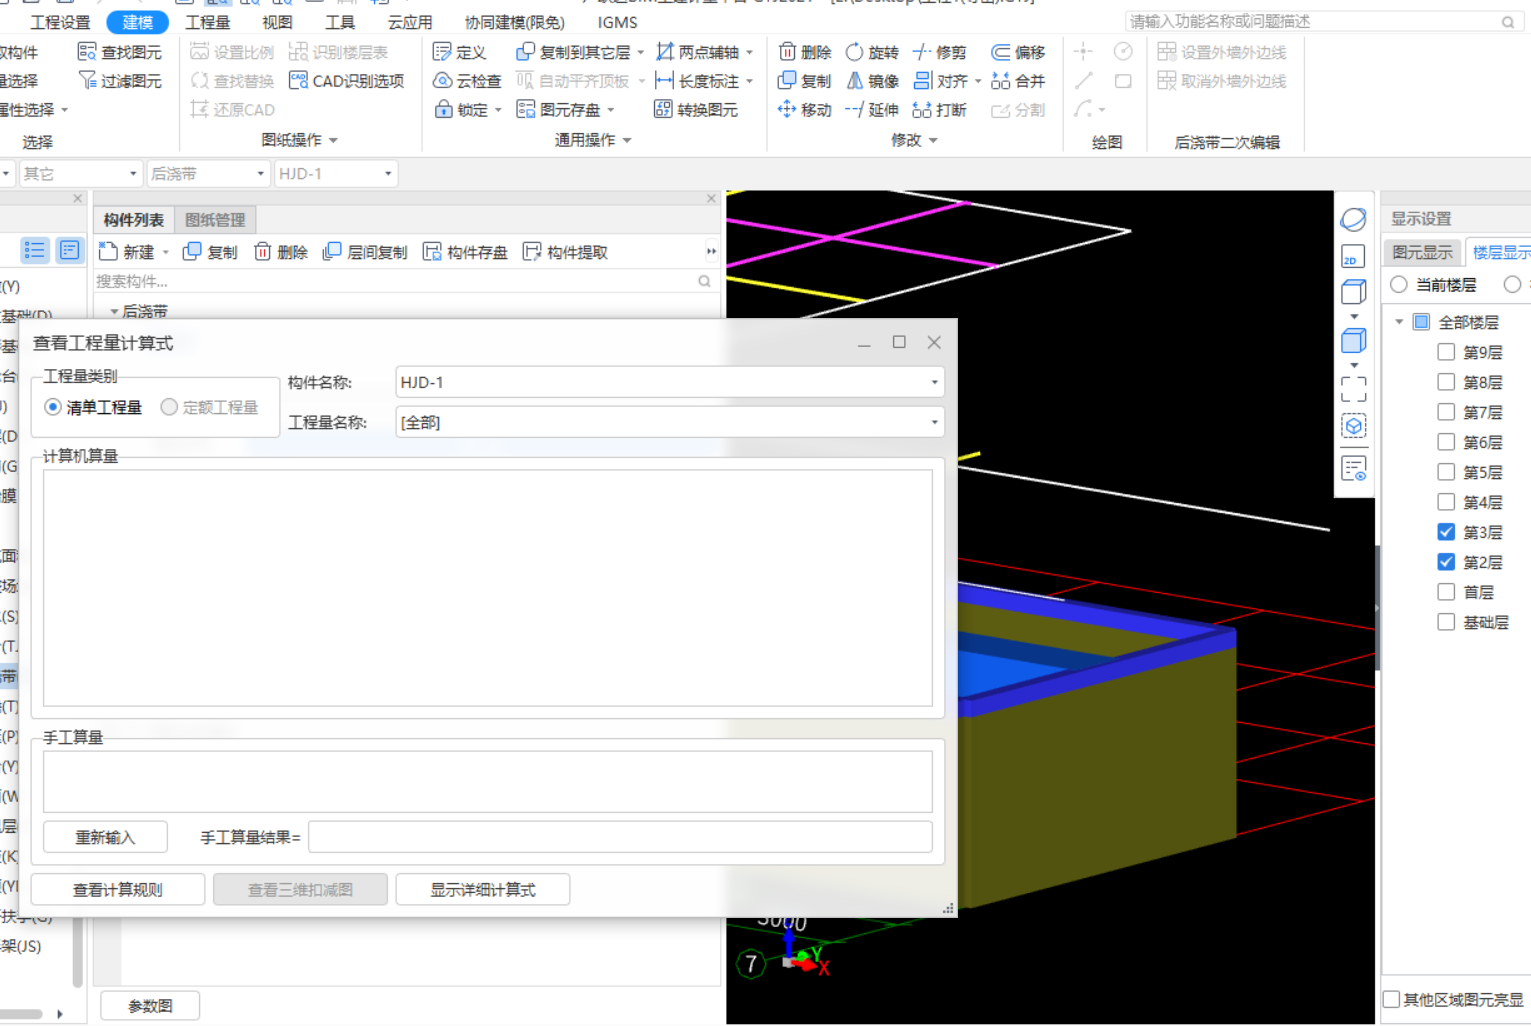
Task: Click 删除 delete in 修改 group
Action: [804, 52]
